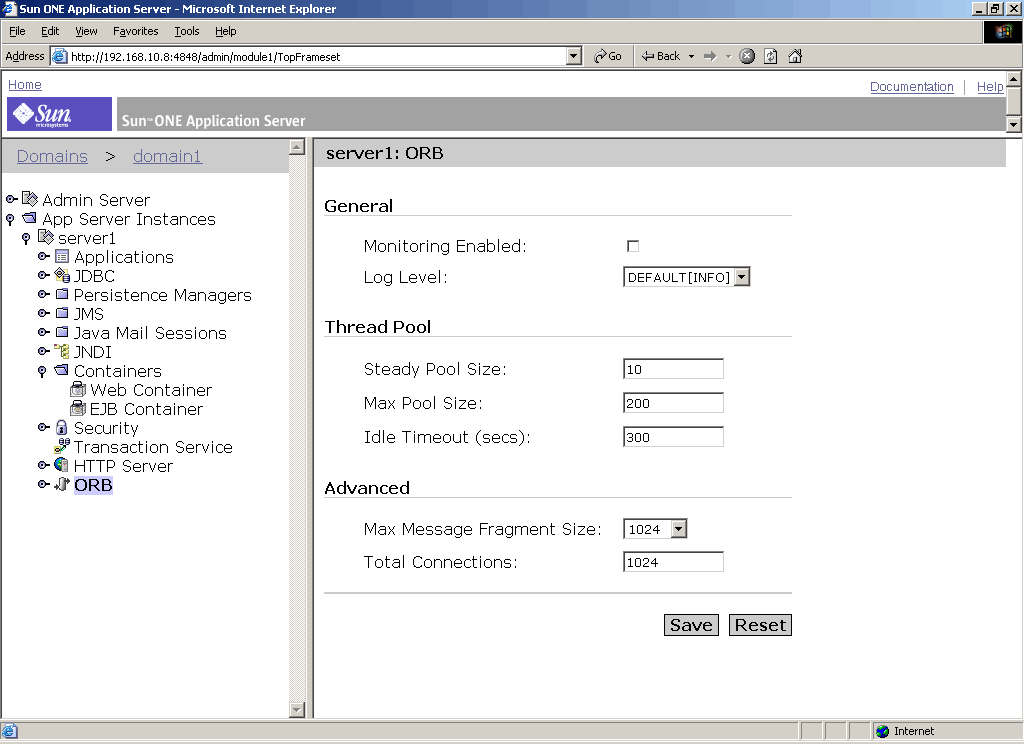
Task: Expand the Applications tree node
Action: pyautogui.click(x=43, y=256)
